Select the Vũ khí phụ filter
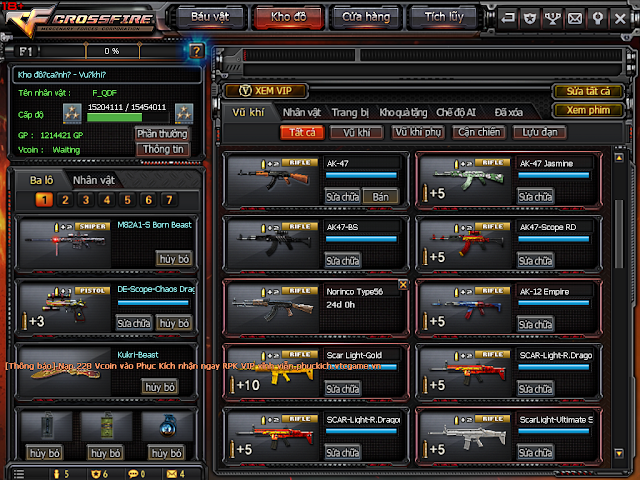 418,133
